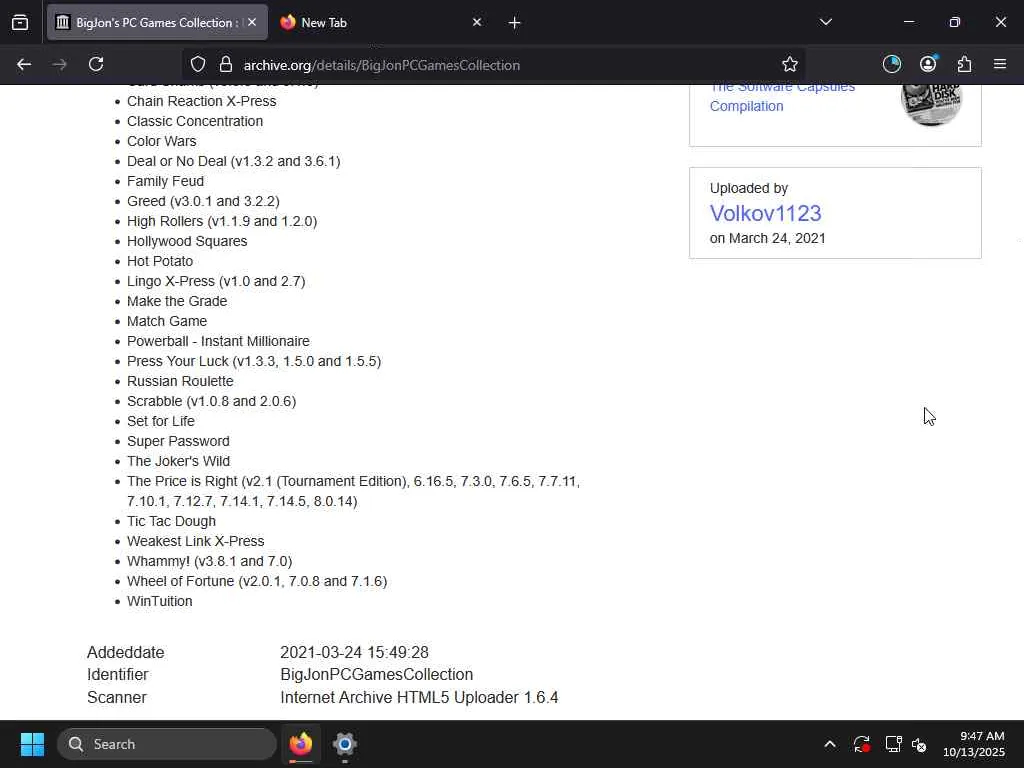1024x768 pixels.
Task: Open network display tray icon
Action: click(893, 744)
